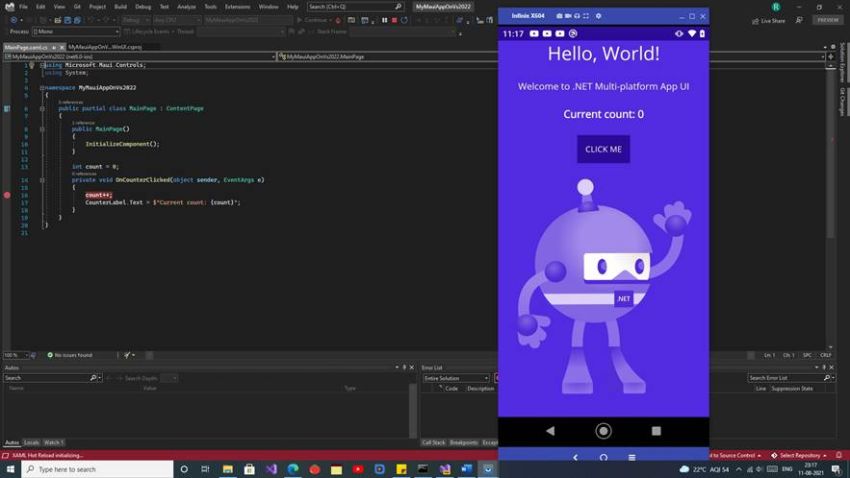Click the screenshot camera icon in device window
Screen dimensions: 850x478
pyautogui.click(x=559, y=16)
